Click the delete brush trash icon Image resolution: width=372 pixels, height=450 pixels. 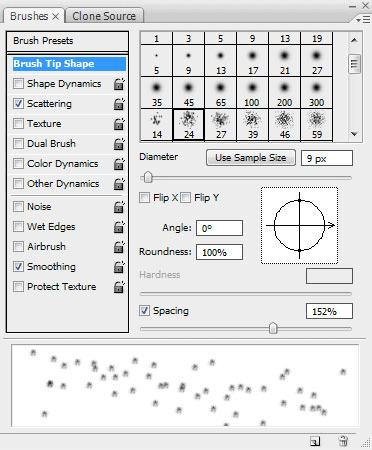point(343,441)
